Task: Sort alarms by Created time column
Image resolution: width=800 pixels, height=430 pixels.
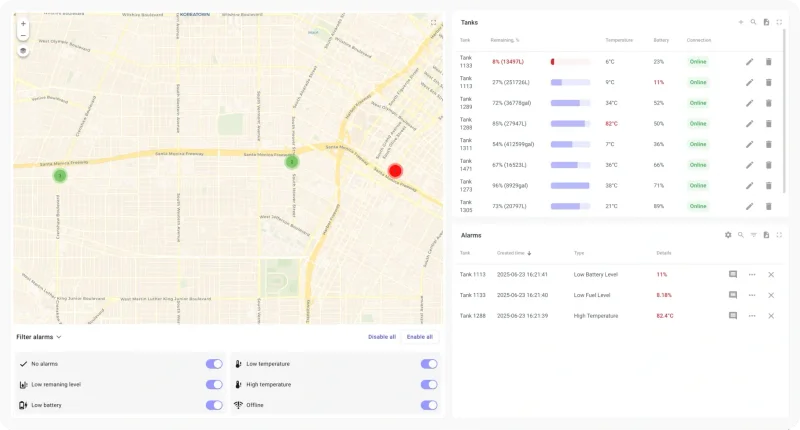Action: pyautogui.click(x=514, y=253)
